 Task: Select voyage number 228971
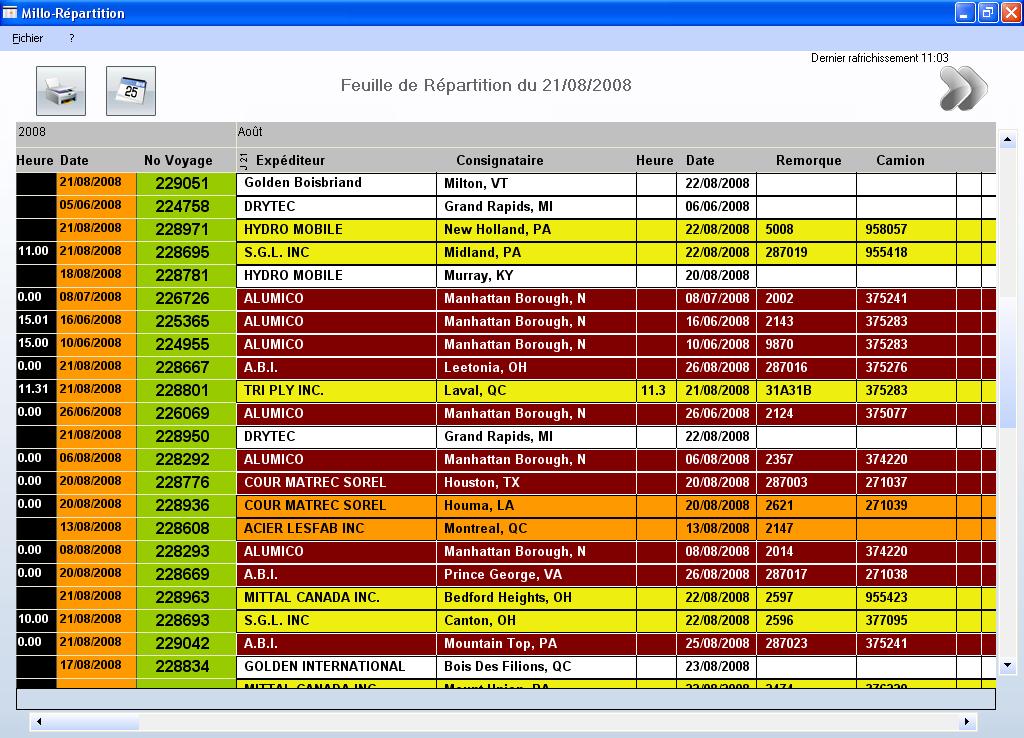tap(185, 229)
